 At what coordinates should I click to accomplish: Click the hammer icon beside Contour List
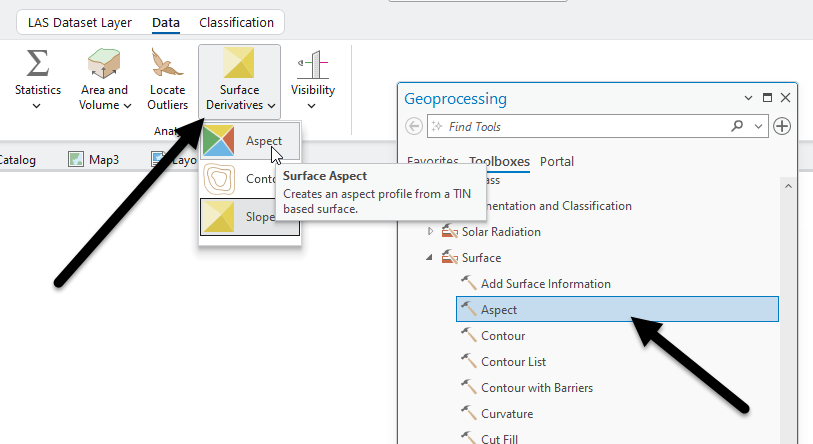[469, 361]
